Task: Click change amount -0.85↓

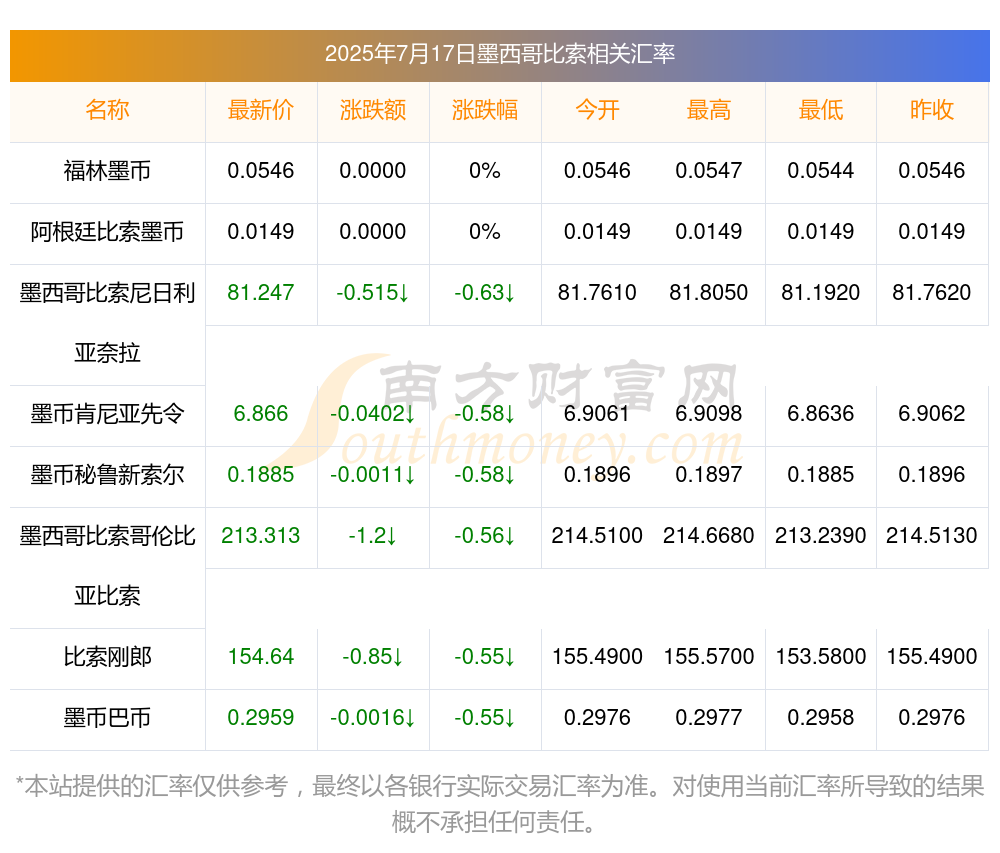Action: pyautogui.click(x=372, y=657)
